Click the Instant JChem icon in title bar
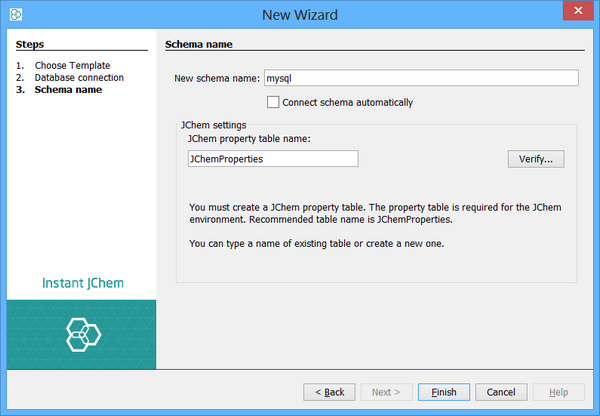The width and height of the screenshot is (600, 416). click(16, 15)
